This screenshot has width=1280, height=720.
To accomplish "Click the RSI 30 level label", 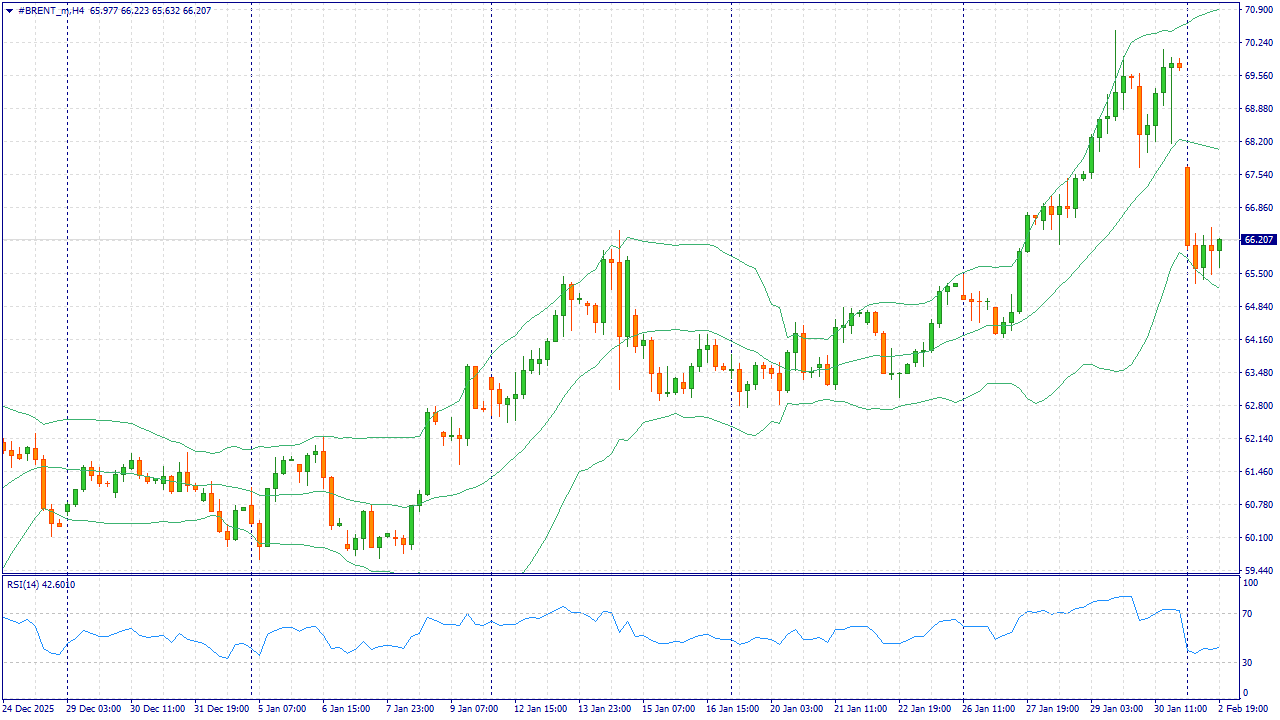I will point(1250,662).
